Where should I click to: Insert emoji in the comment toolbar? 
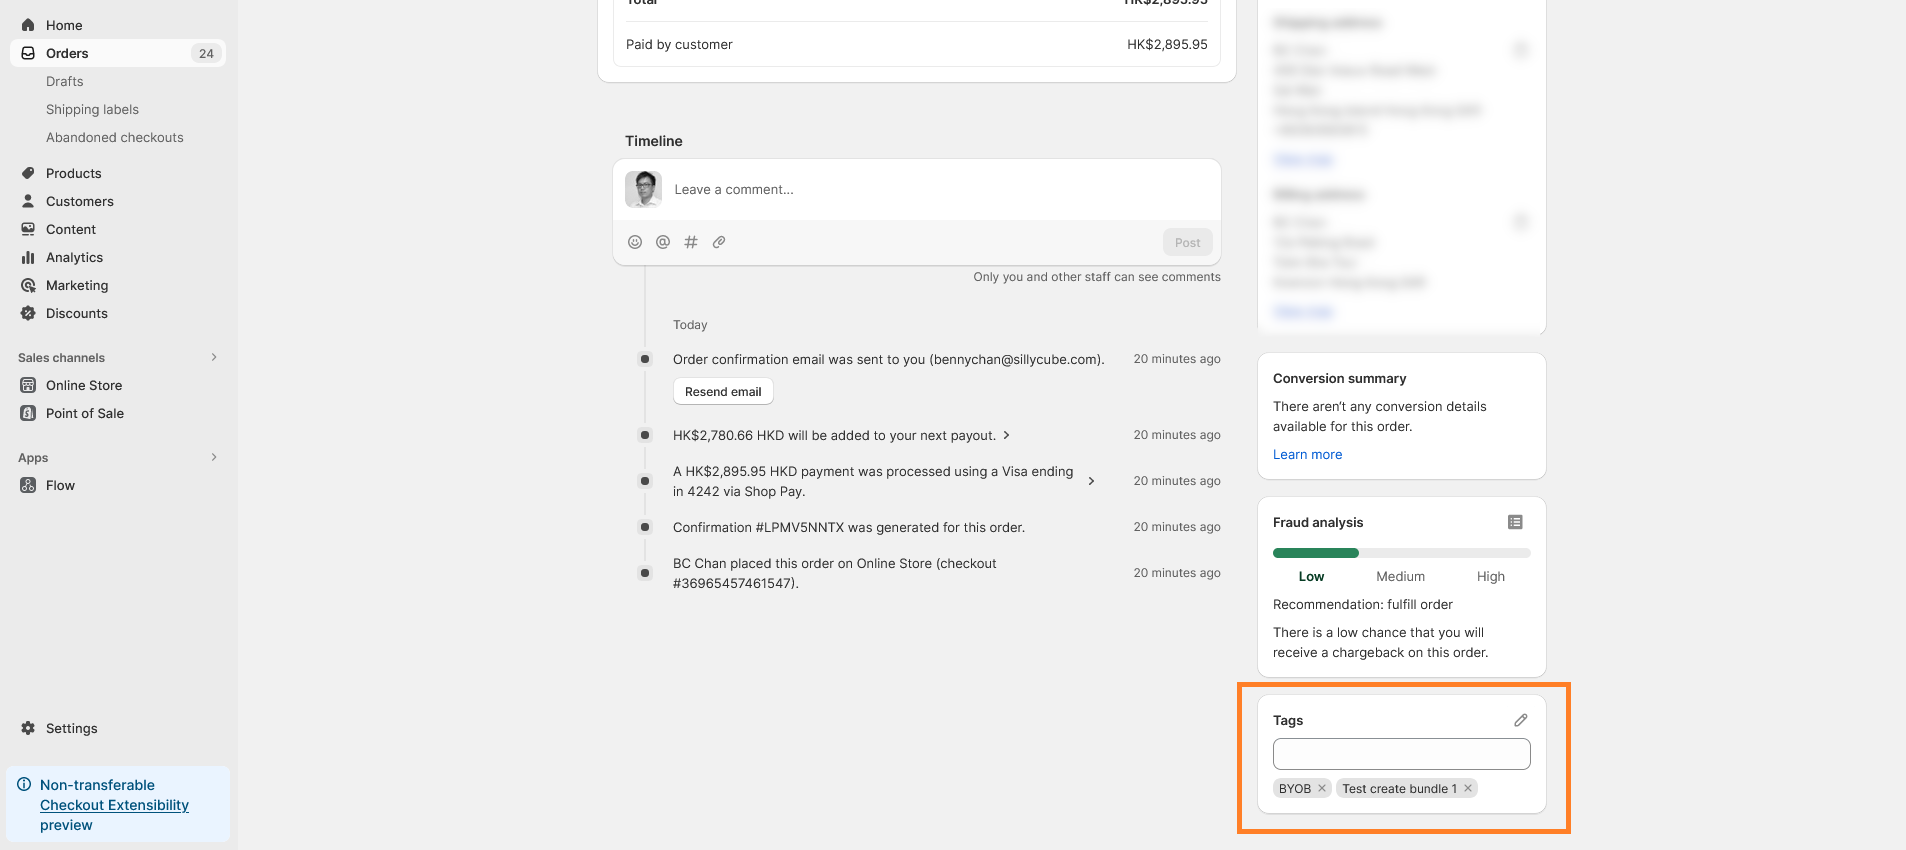[635, 242]
